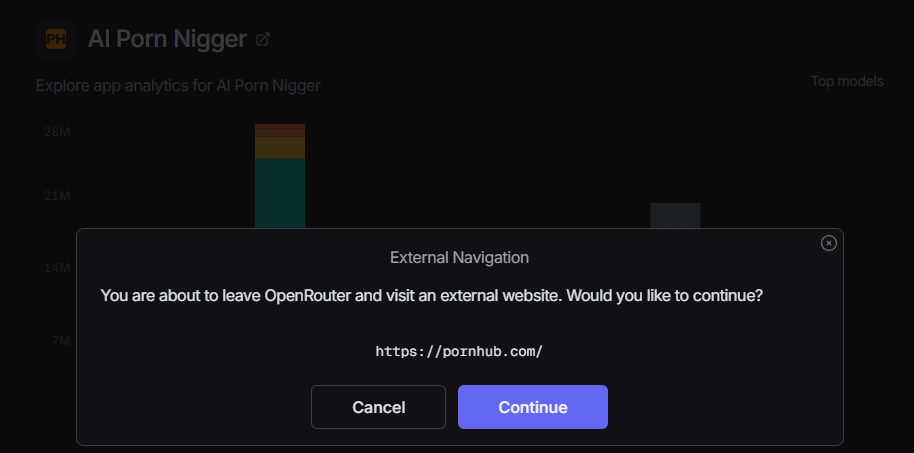Select the Top models heading
The width and height of the screenshot is (914, 453).
(847, 82)
